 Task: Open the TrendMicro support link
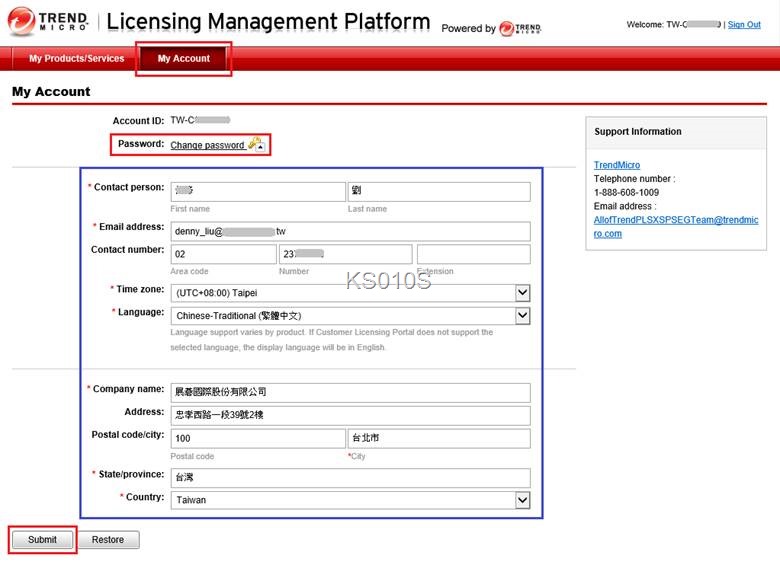coord(617,165)
